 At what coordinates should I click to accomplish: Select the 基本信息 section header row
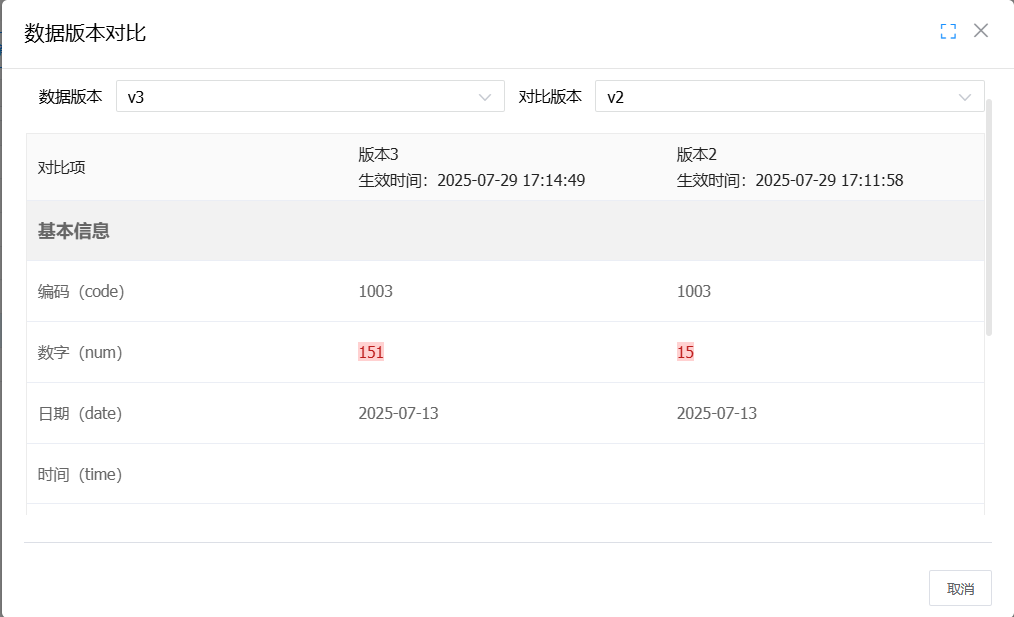click(x=74, y=231)
